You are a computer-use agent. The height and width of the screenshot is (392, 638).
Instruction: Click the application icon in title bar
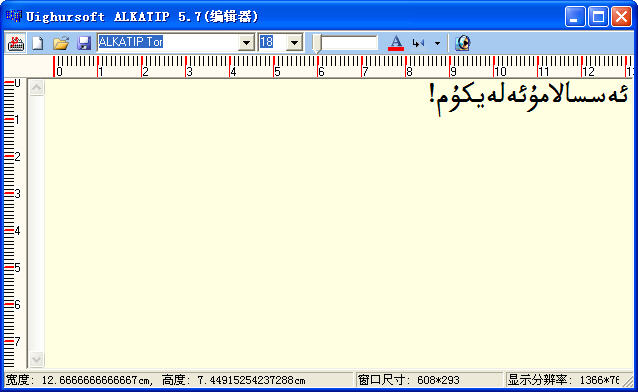(x=14, y=16)
